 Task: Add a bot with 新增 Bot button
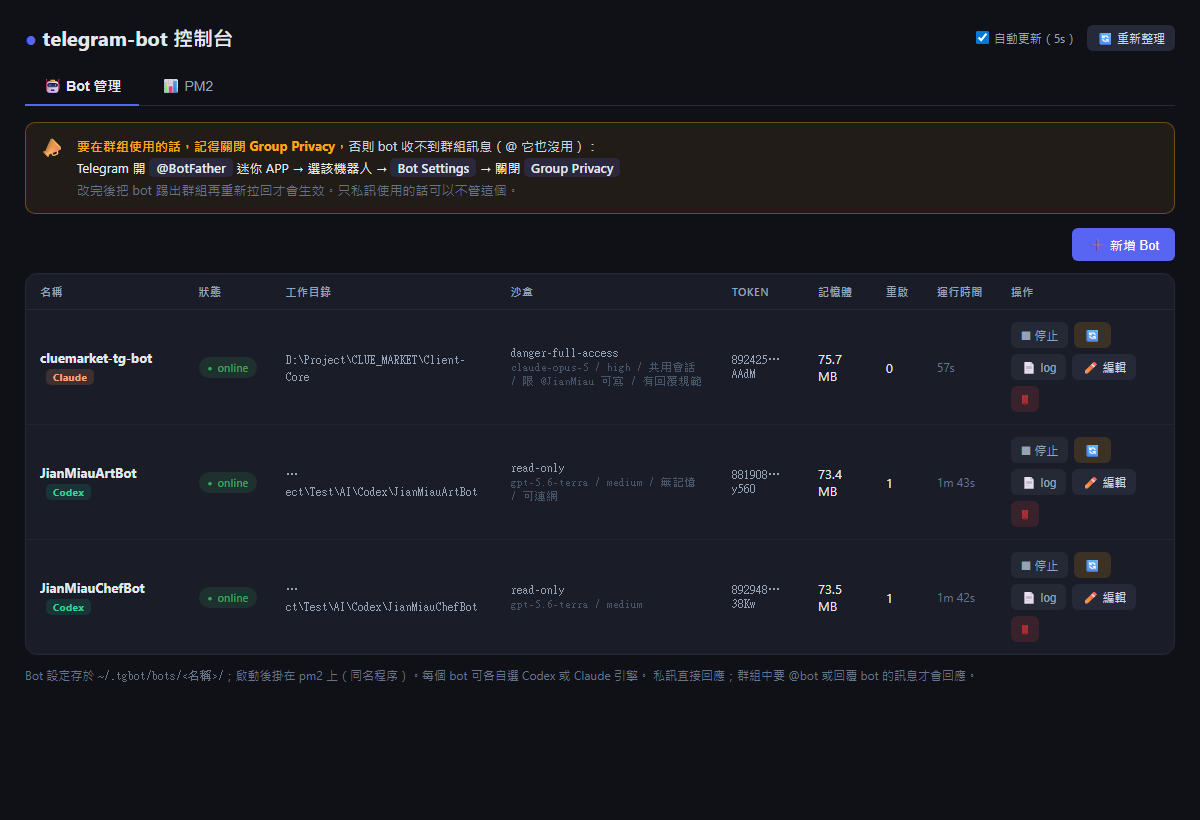[x=1123, y=245]
